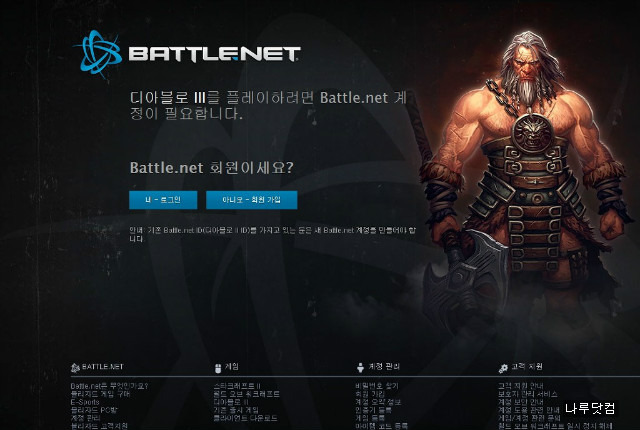Click the BATTLE.NET wordmark at top
The height and width of the screenshot is (430, 640).
215,54
